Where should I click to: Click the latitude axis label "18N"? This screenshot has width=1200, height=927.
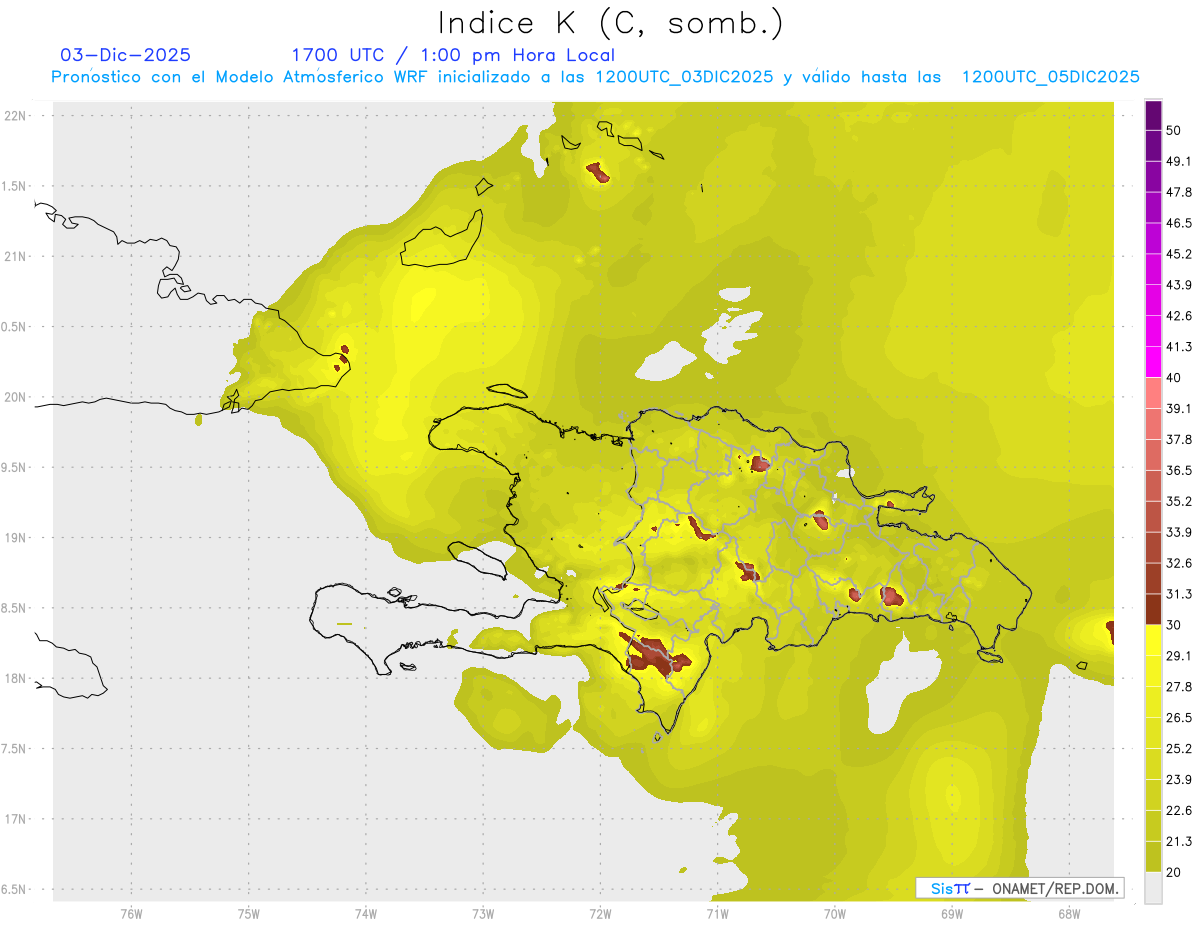click(x=16, y=678)
